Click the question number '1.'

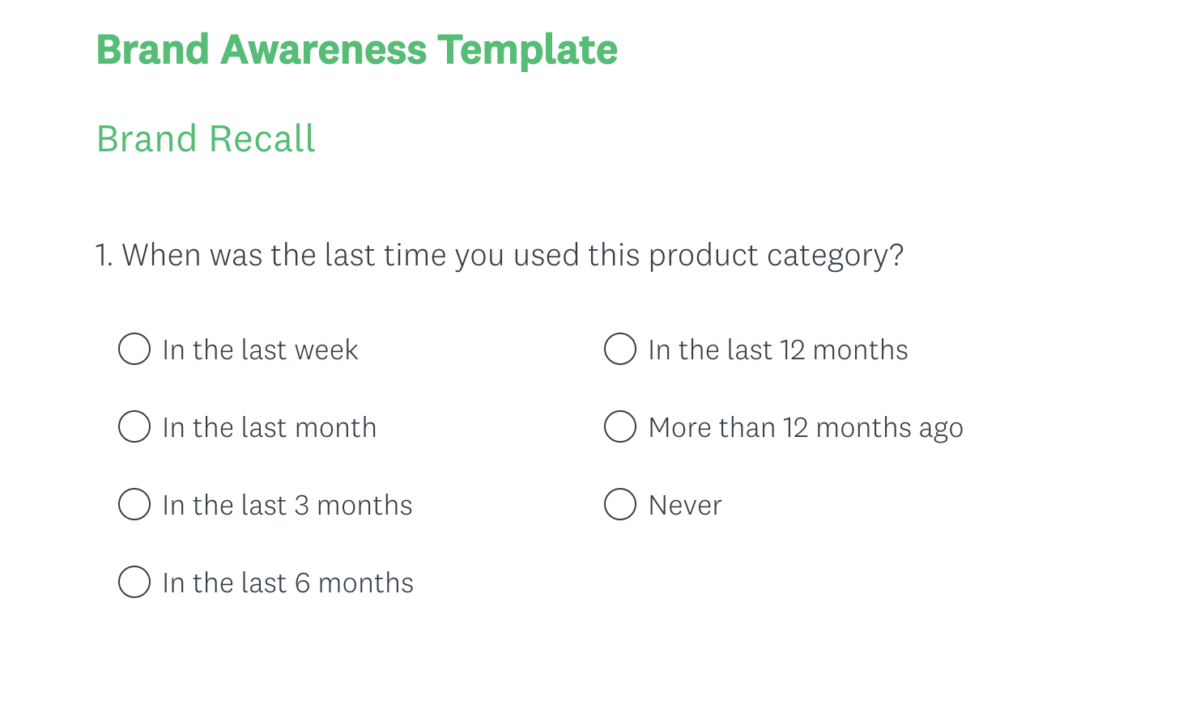click(105, 255)
